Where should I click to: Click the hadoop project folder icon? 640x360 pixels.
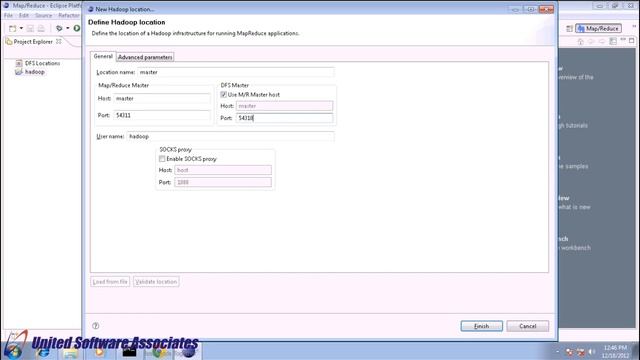pos(18,72)
